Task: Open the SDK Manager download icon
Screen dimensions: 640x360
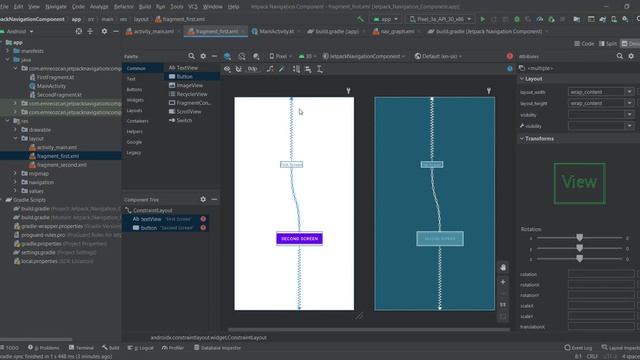Action: pyautogui.click(x=625, y=19)
